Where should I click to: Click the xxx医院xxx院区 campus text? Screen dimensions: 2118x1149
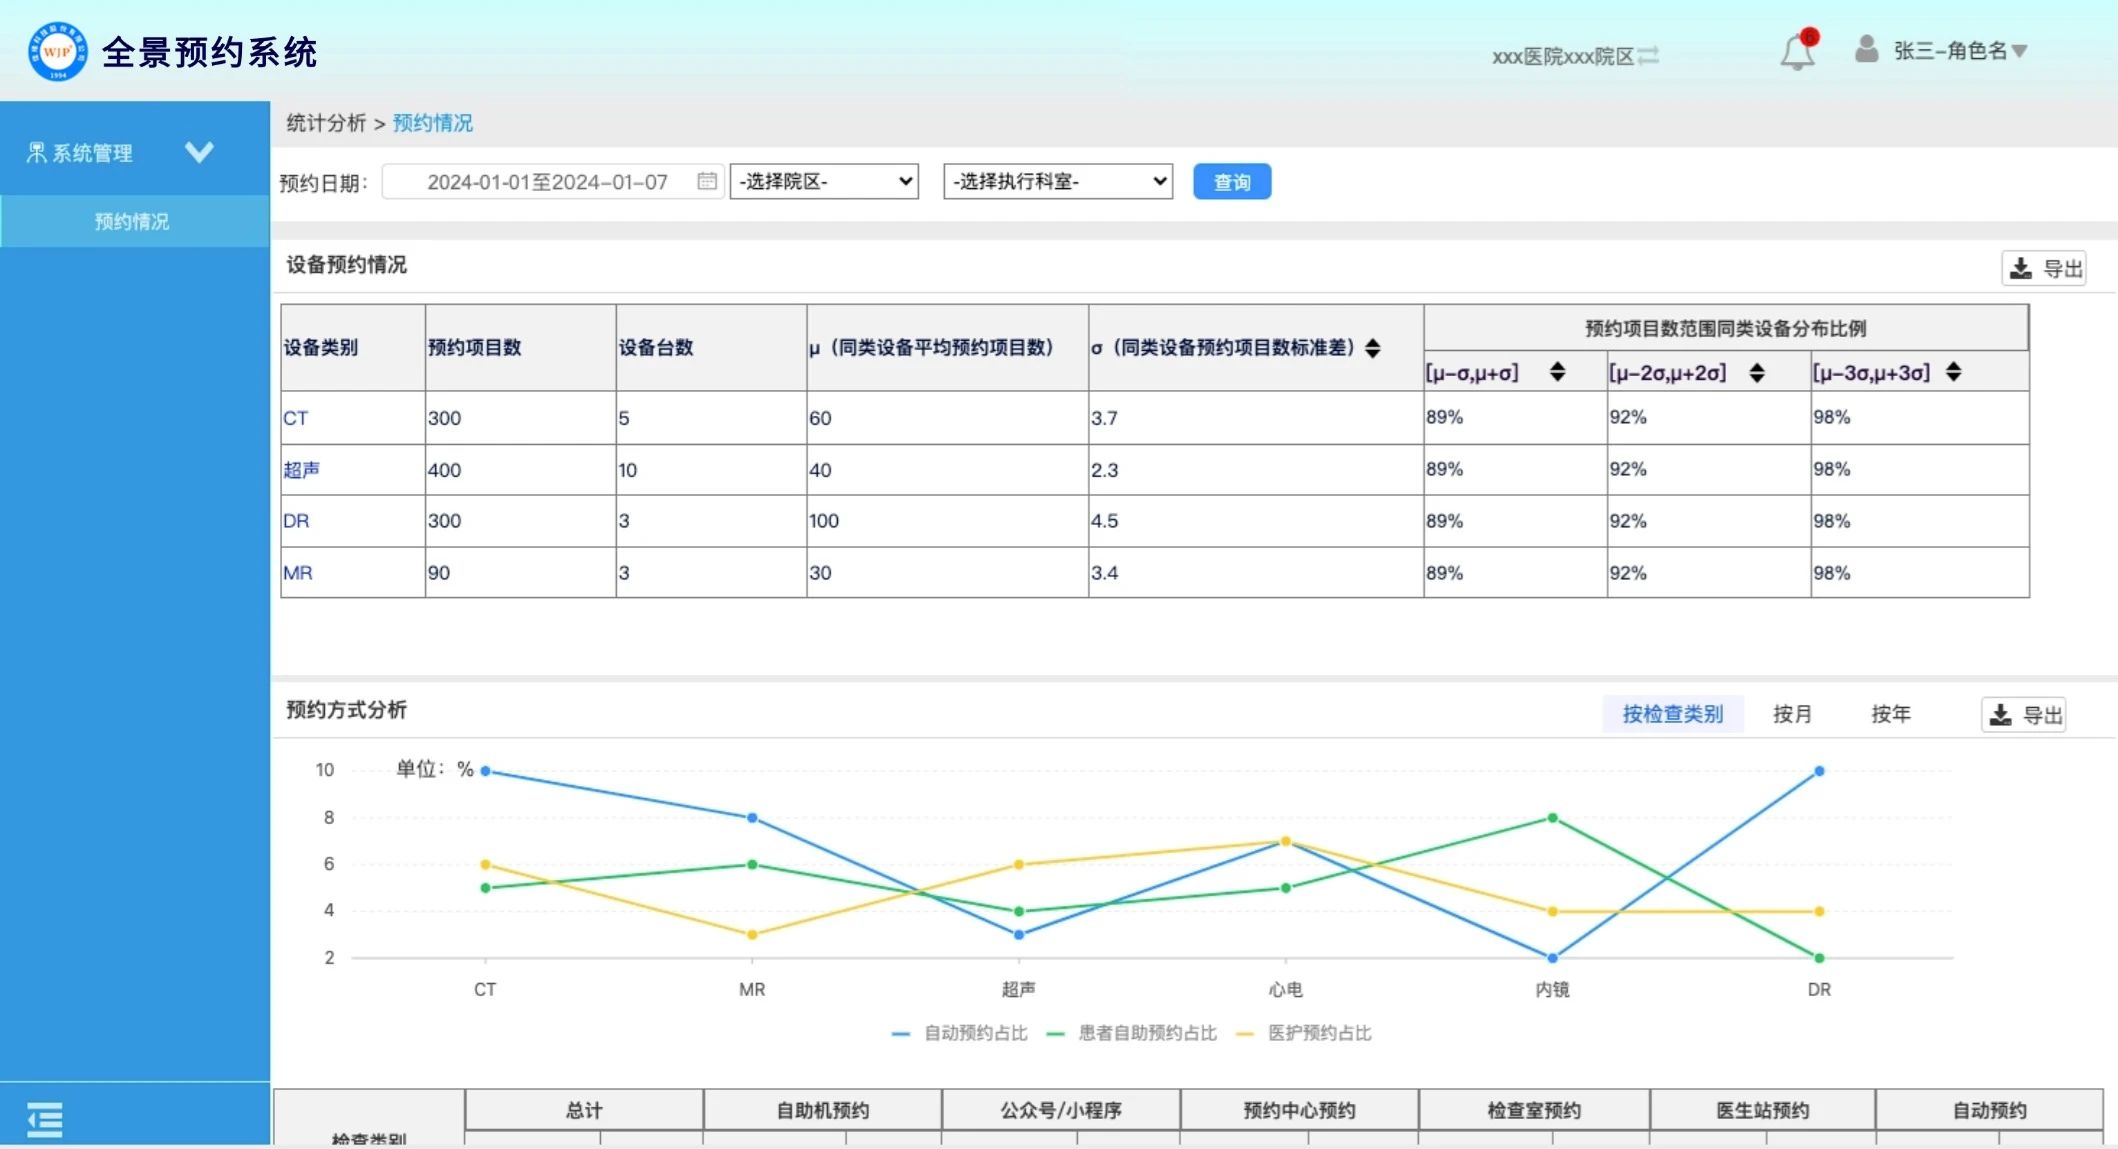1563,56
